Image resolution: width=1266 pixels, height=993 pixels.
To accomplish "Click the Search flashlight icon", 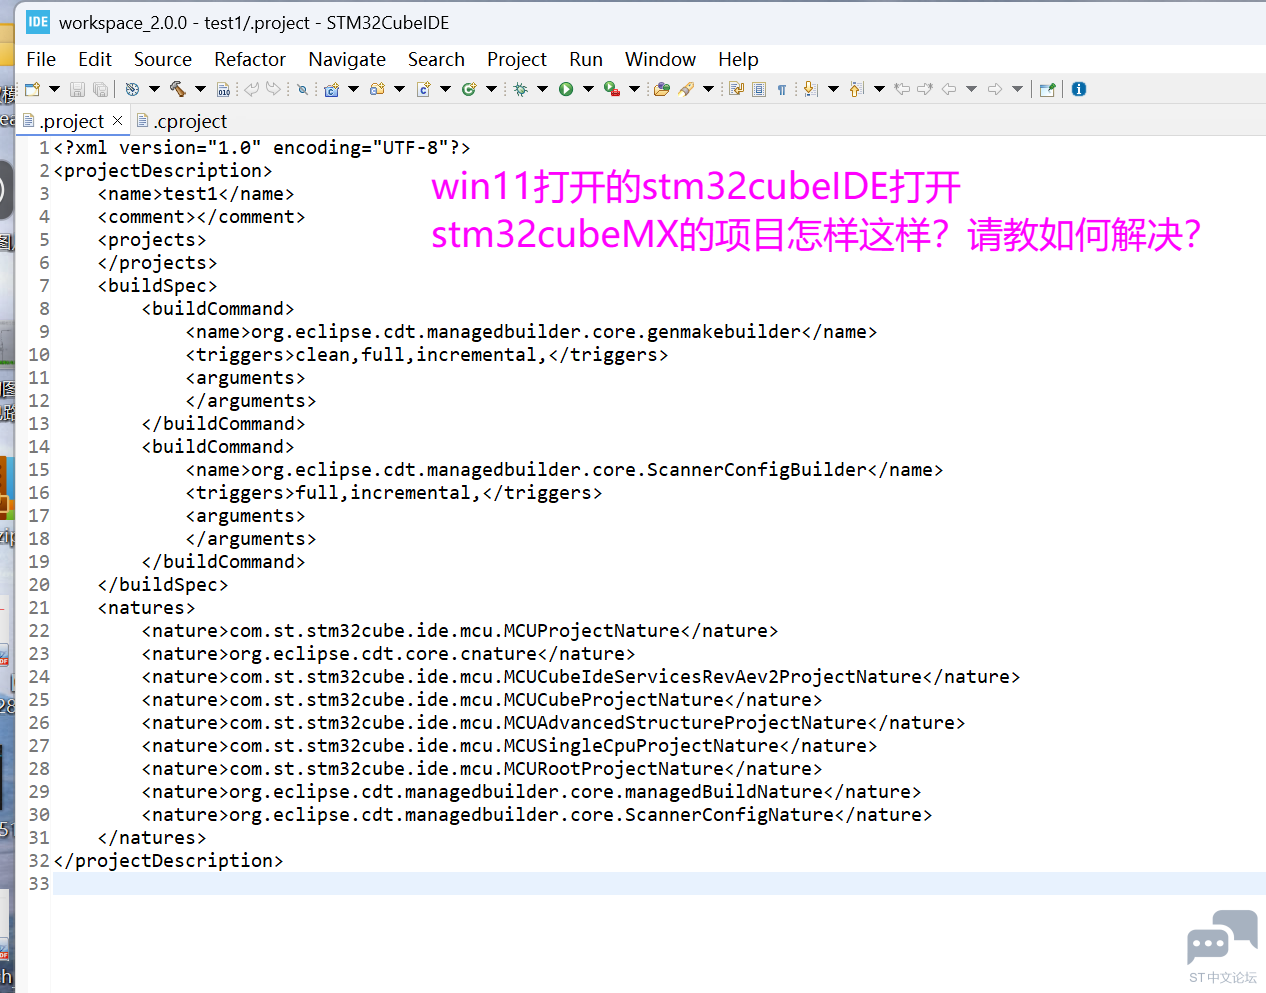I will (x=685, y=89).
